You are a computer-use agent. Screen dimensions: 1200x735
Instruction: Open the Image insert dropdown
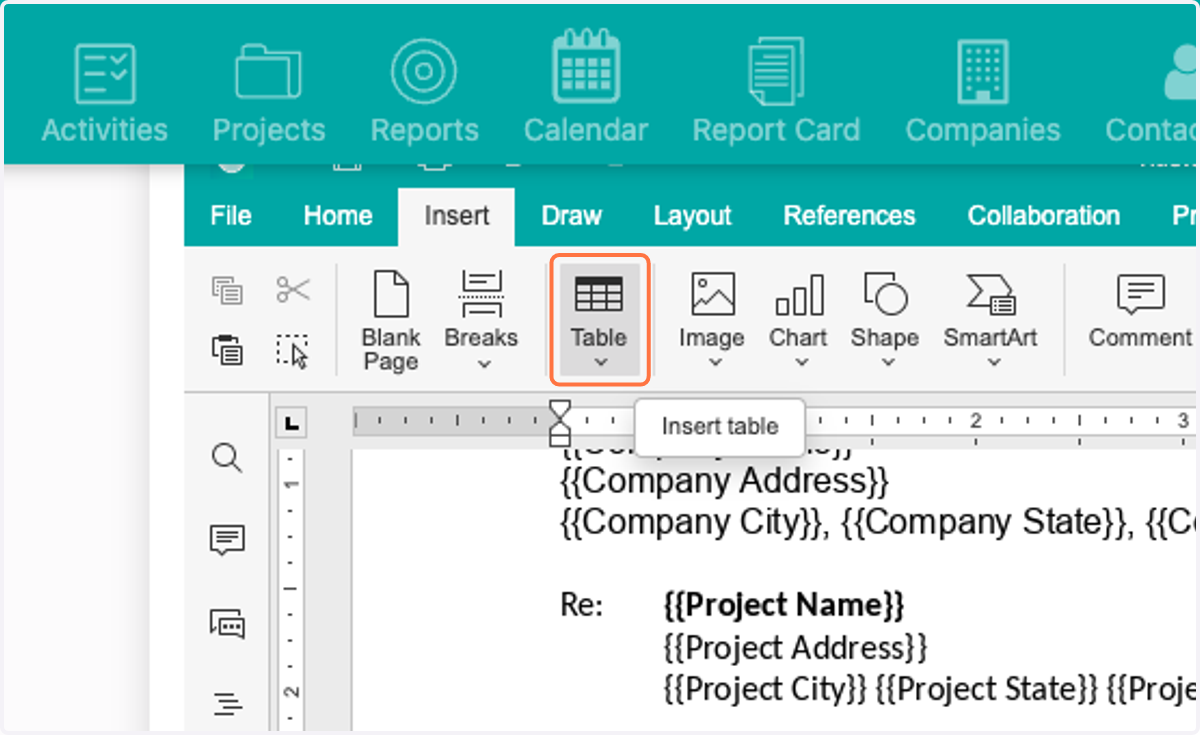click(712, 321)
